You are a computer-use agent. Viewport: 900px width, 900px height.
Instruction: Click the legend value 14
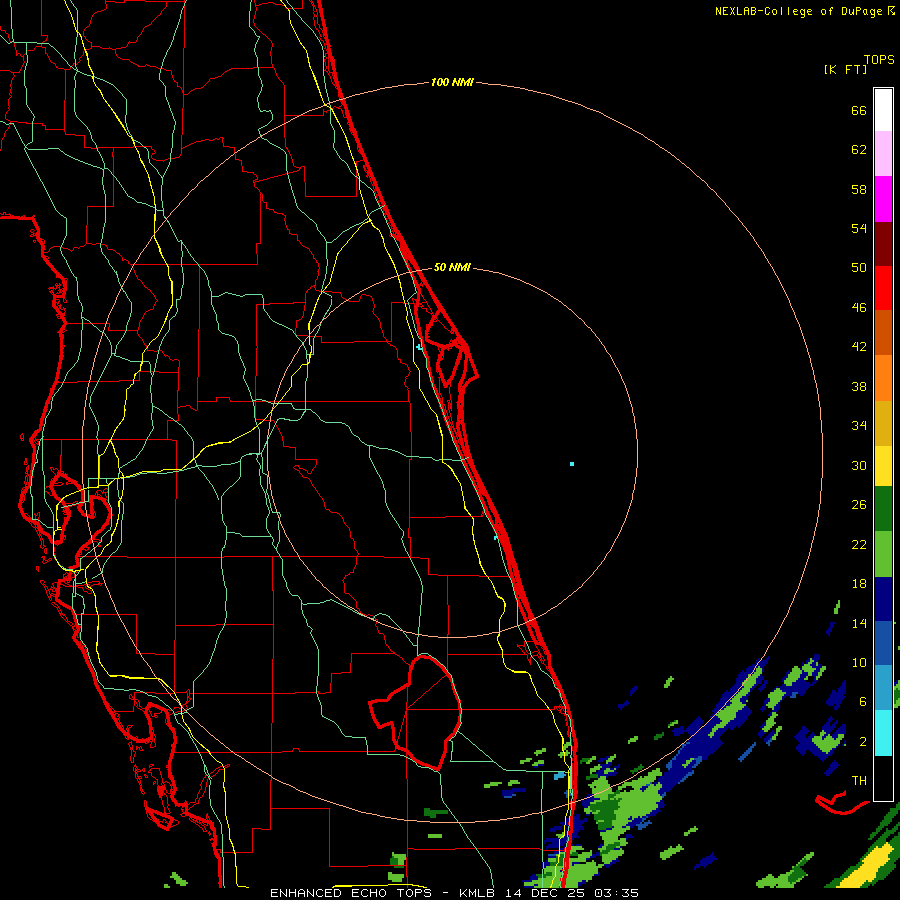click(x=859, y=623)
